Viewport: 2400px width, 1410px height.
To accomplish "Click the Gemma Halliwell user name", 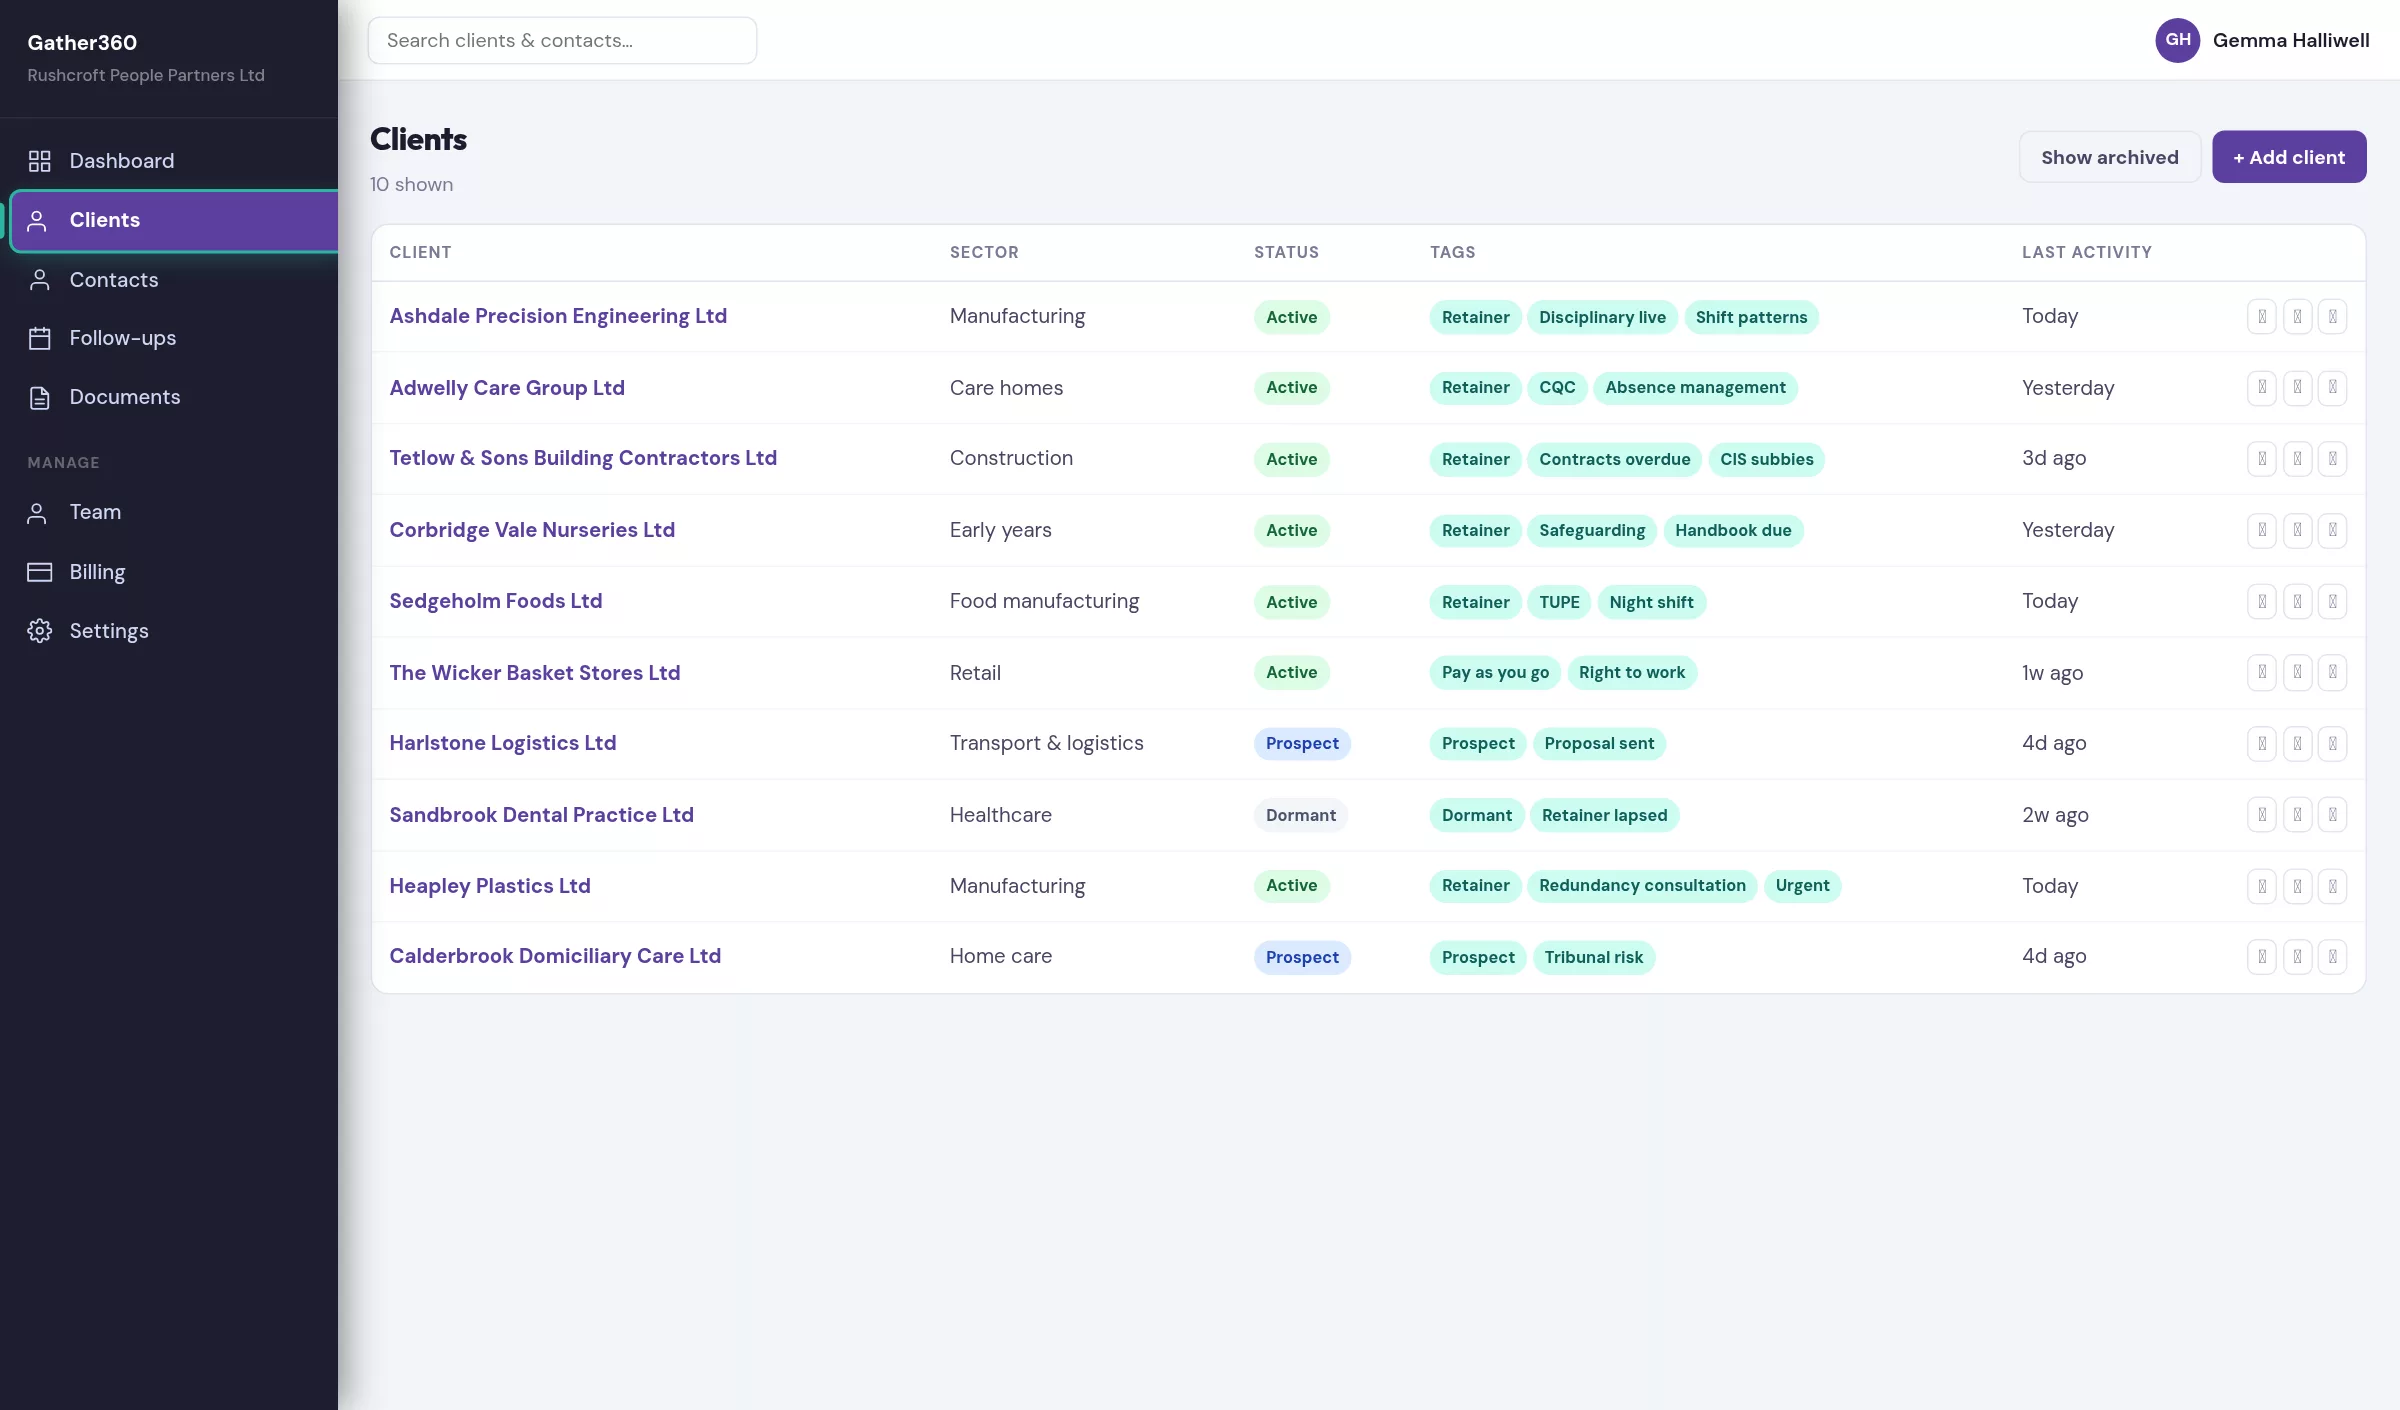I will pyautogui.click(x=2291, y=40).
